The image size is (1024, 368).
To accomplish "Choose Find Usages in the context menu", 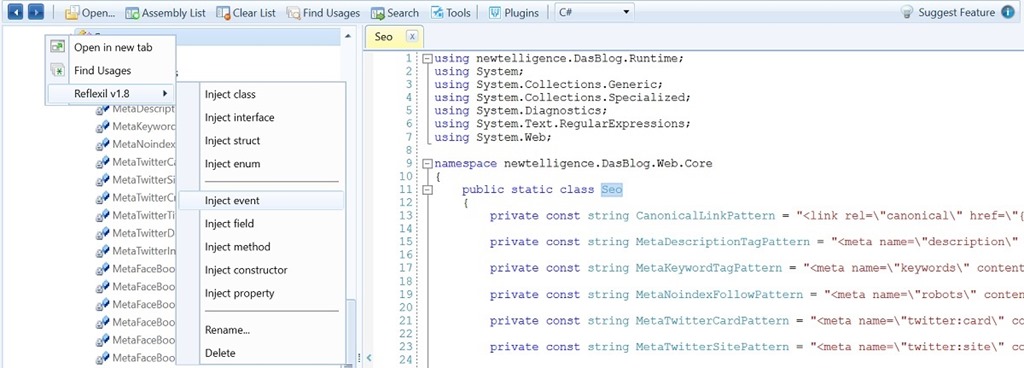I will 111,70.
